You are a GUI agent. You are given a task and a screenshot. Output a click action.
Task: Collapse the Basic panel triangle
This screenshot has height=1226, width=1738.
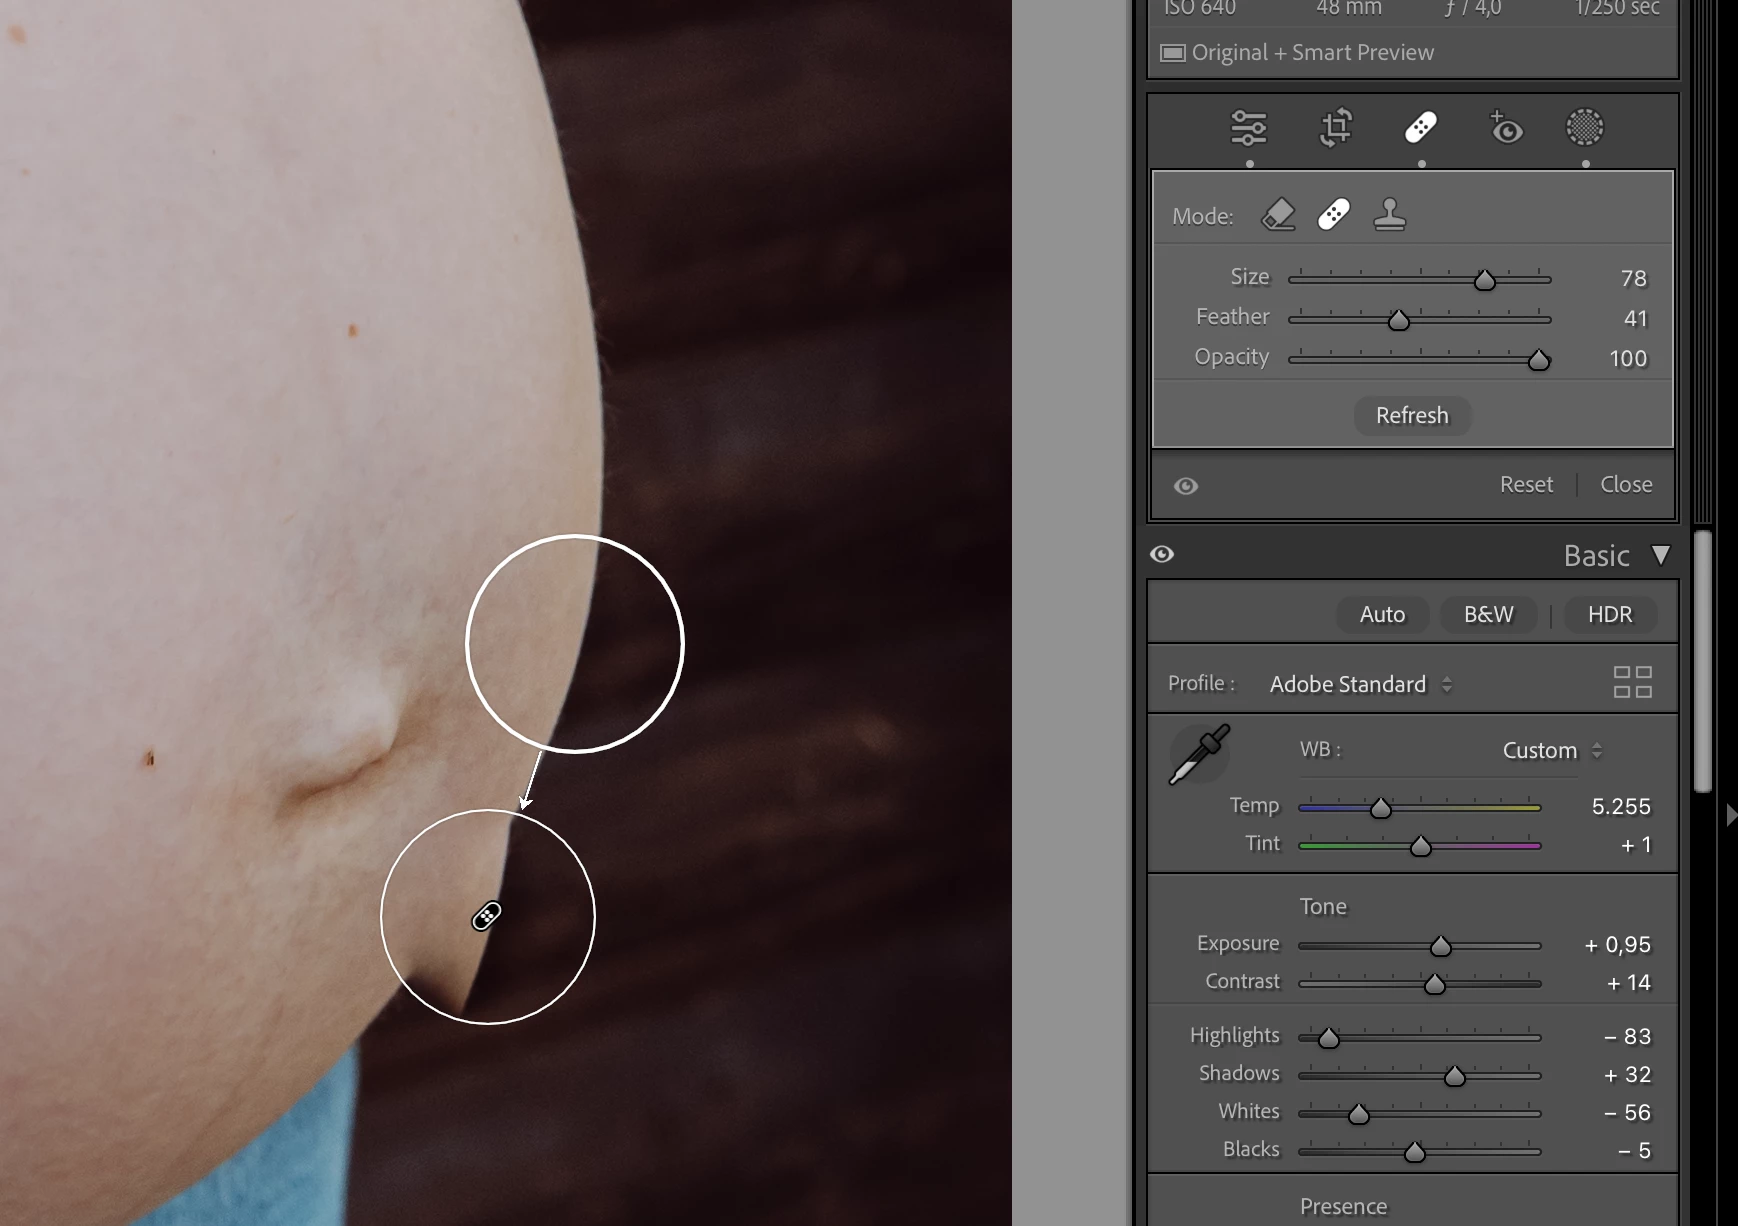tap(1661, 555)
